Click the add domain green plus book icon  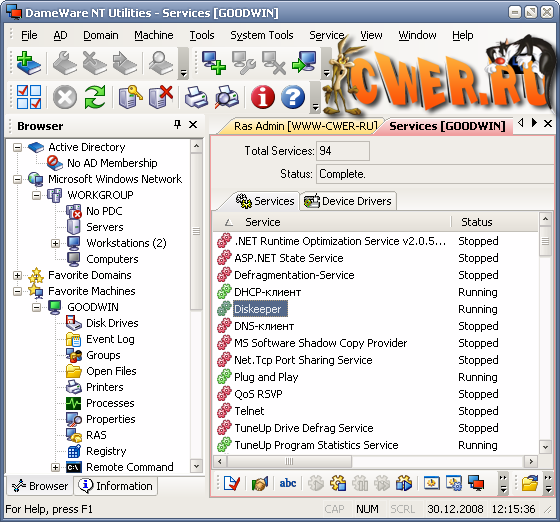pos(29,62)
